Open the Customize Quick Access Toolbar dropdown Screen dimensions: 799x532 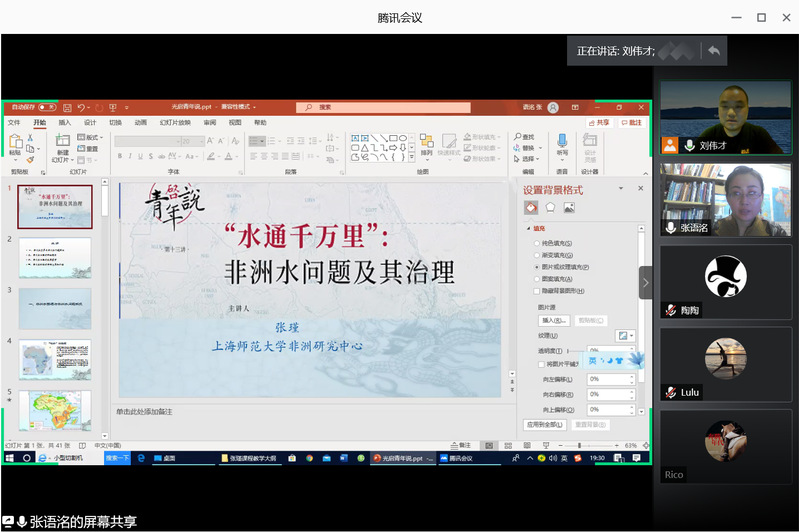click(126, 108)
